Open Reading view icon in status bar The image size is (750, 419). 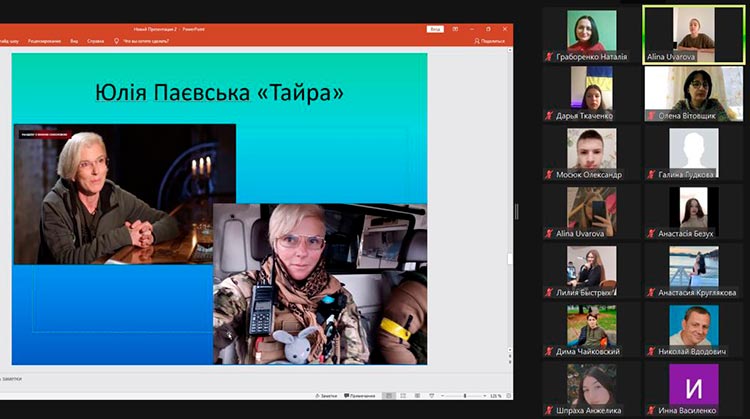(416, 396)
